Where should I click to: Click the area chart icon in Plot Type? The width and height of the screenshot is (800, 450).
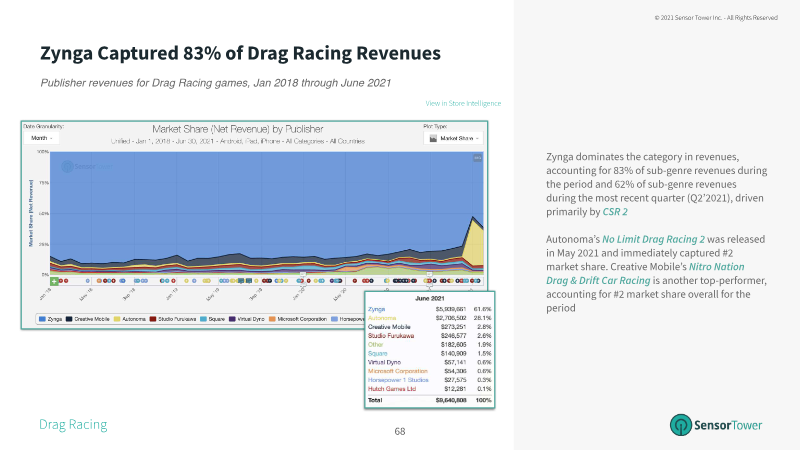tap(433, 138)
